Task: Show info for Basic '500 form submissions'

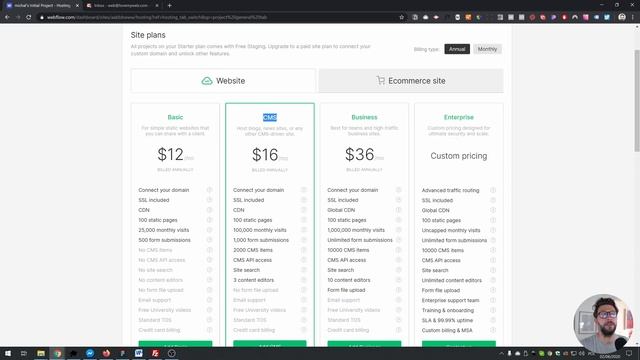Action: (x=209, y=240)
